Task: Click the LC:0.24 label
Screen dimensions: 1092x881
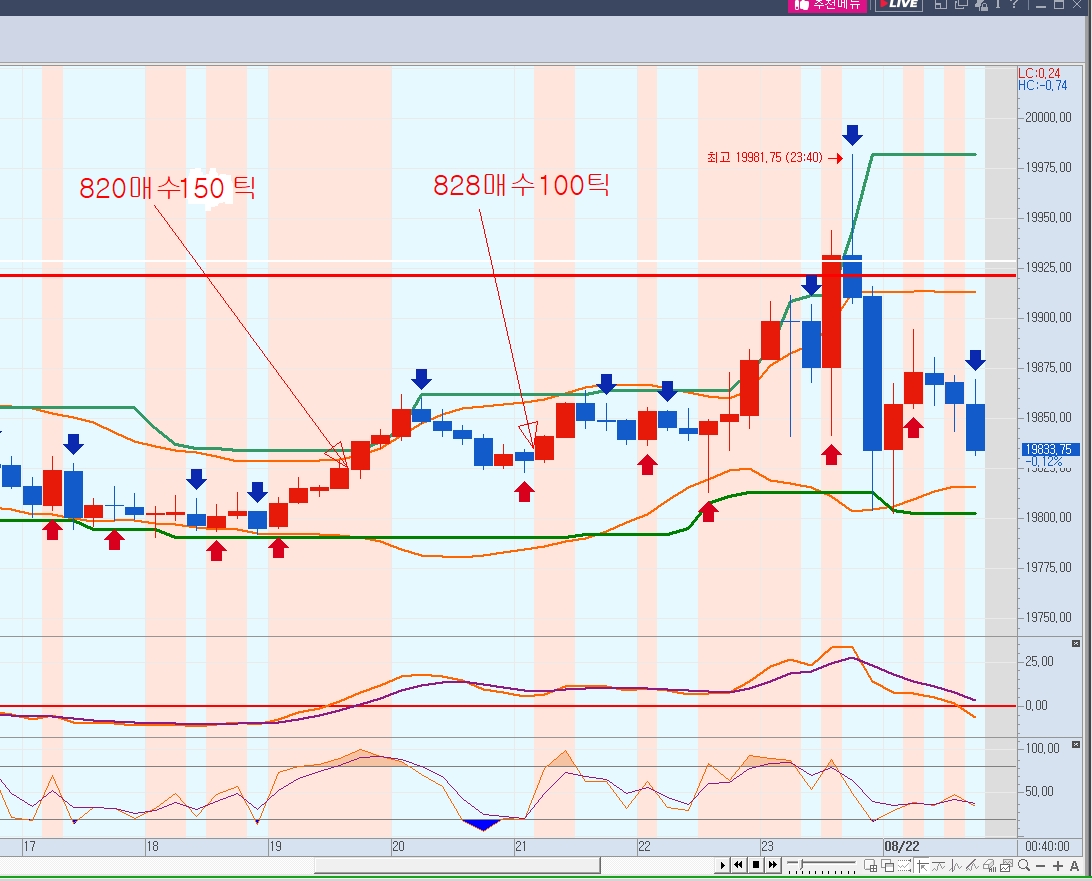Action: tap(1039, 73)
